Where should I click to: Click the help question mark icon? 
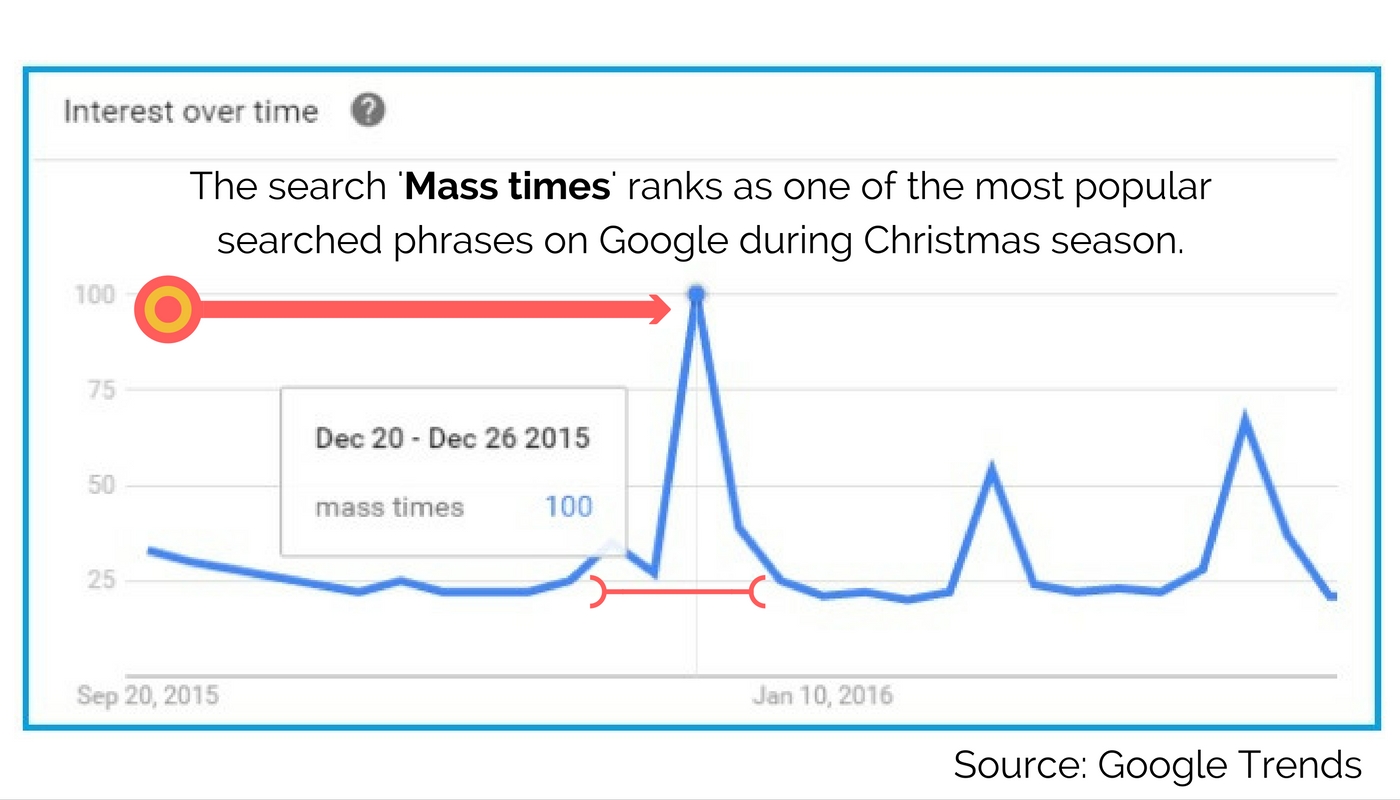367,110
